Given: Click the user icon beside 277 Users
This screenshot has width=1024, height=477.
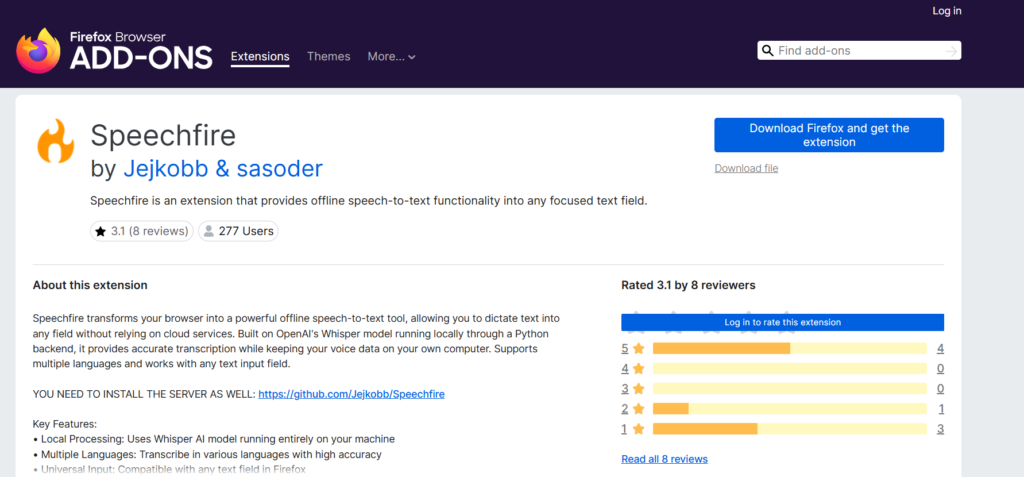Looking at the screenshot, I should point(209,231).
